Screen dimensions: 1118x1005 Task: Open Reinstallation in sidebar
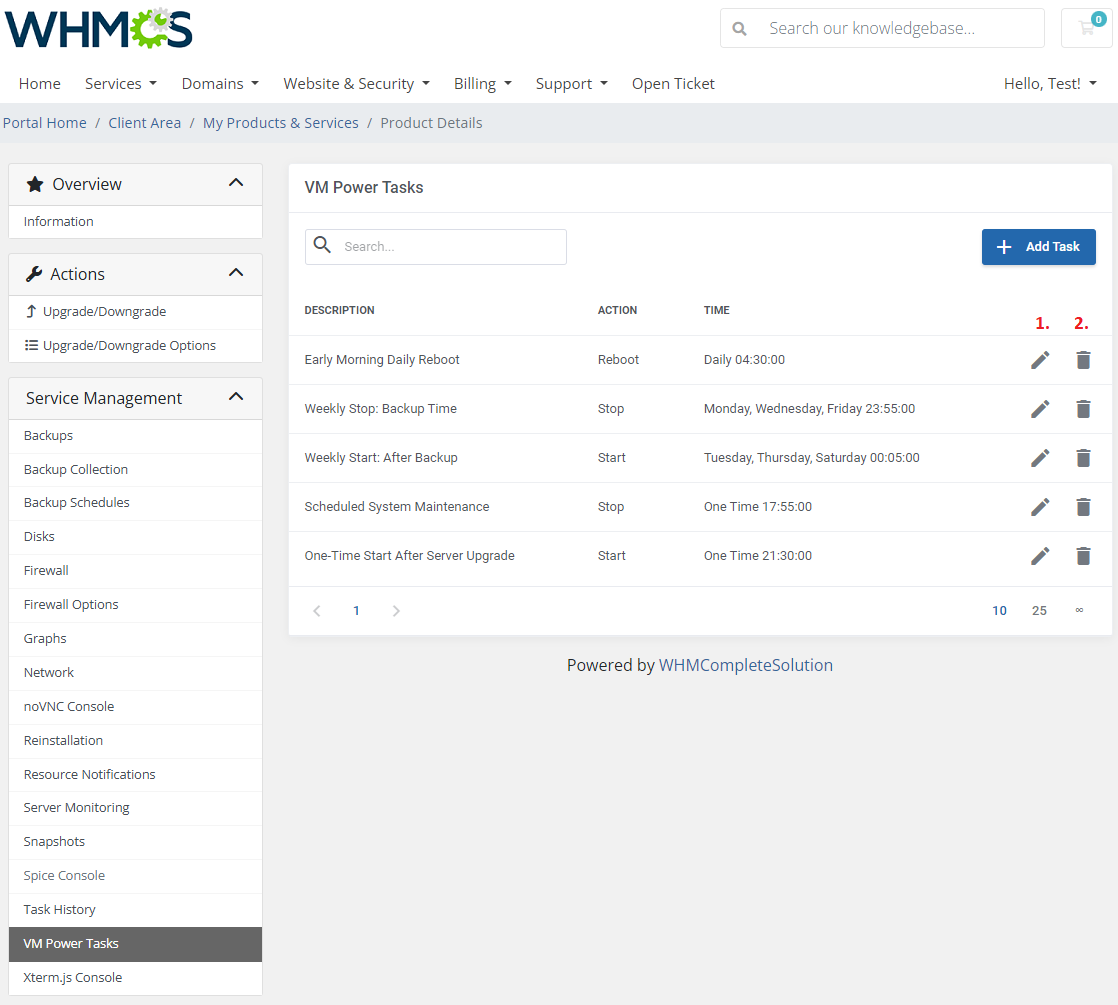coord(135,741)
